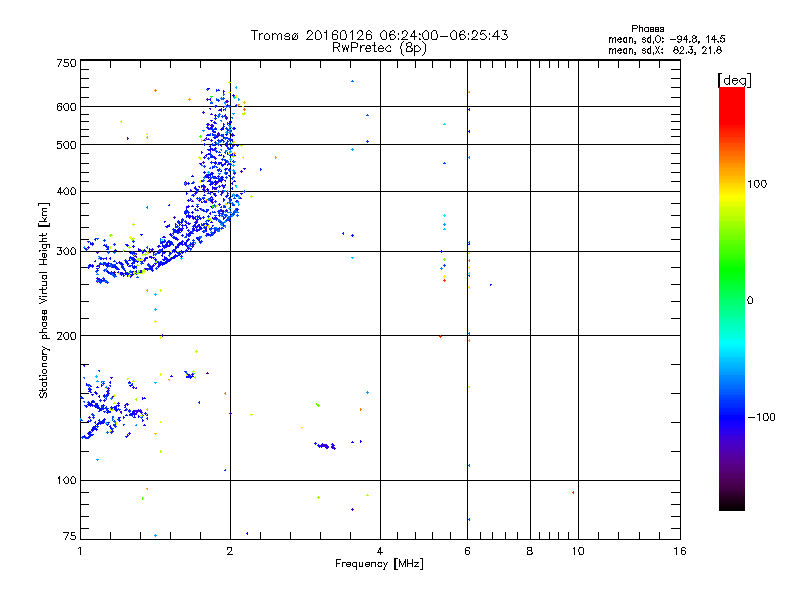
Task: Click the x-axis tick label '8'
Action: click(530, 551)
